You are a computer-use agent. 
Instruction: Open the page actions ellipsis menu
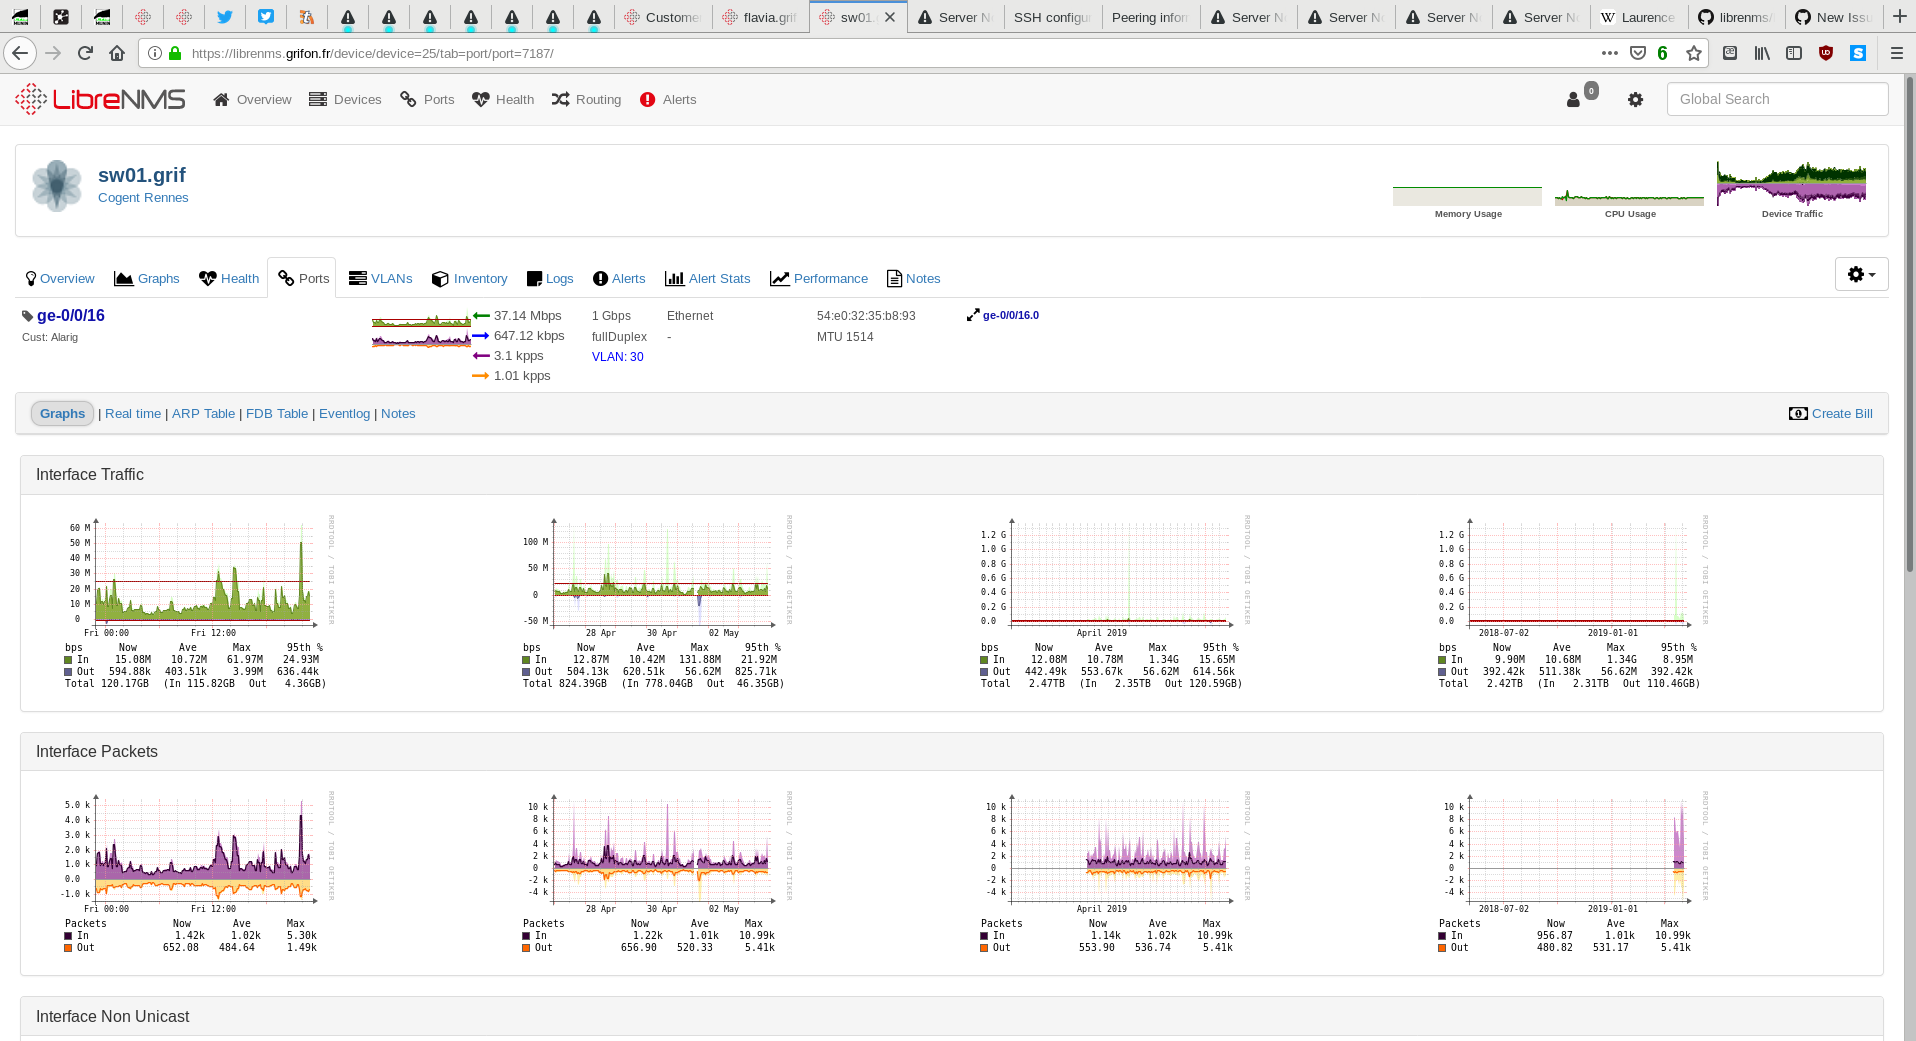pyautogui.click(x=1609, y=53)
